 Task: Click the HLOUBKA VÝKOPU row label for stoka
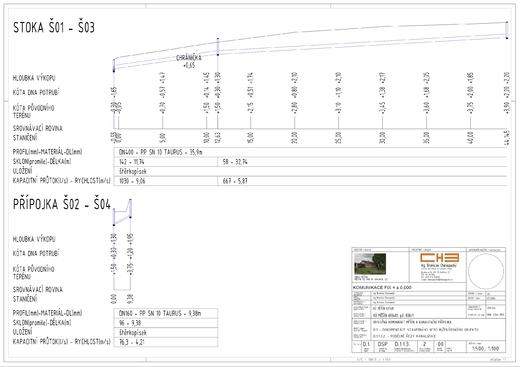click(x=34, y=78)
